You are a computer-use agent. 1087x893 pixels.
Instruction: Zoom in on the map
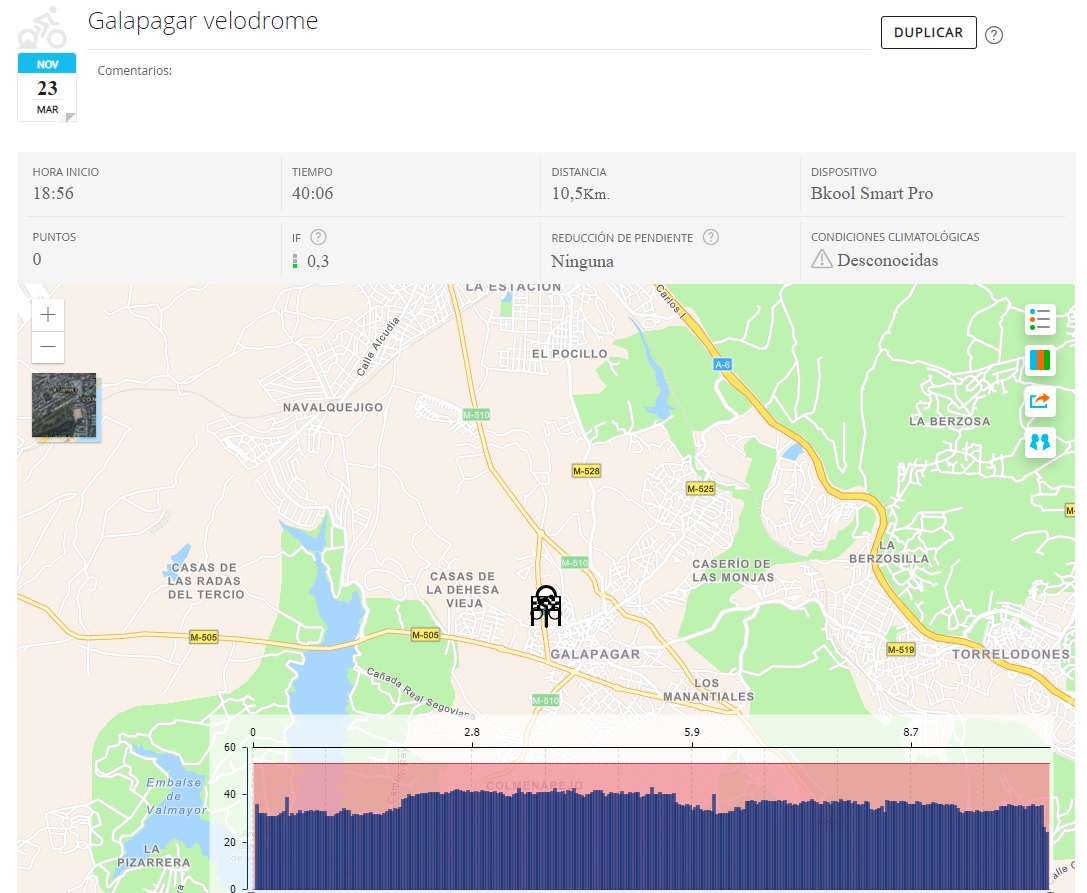pos(48,315)
